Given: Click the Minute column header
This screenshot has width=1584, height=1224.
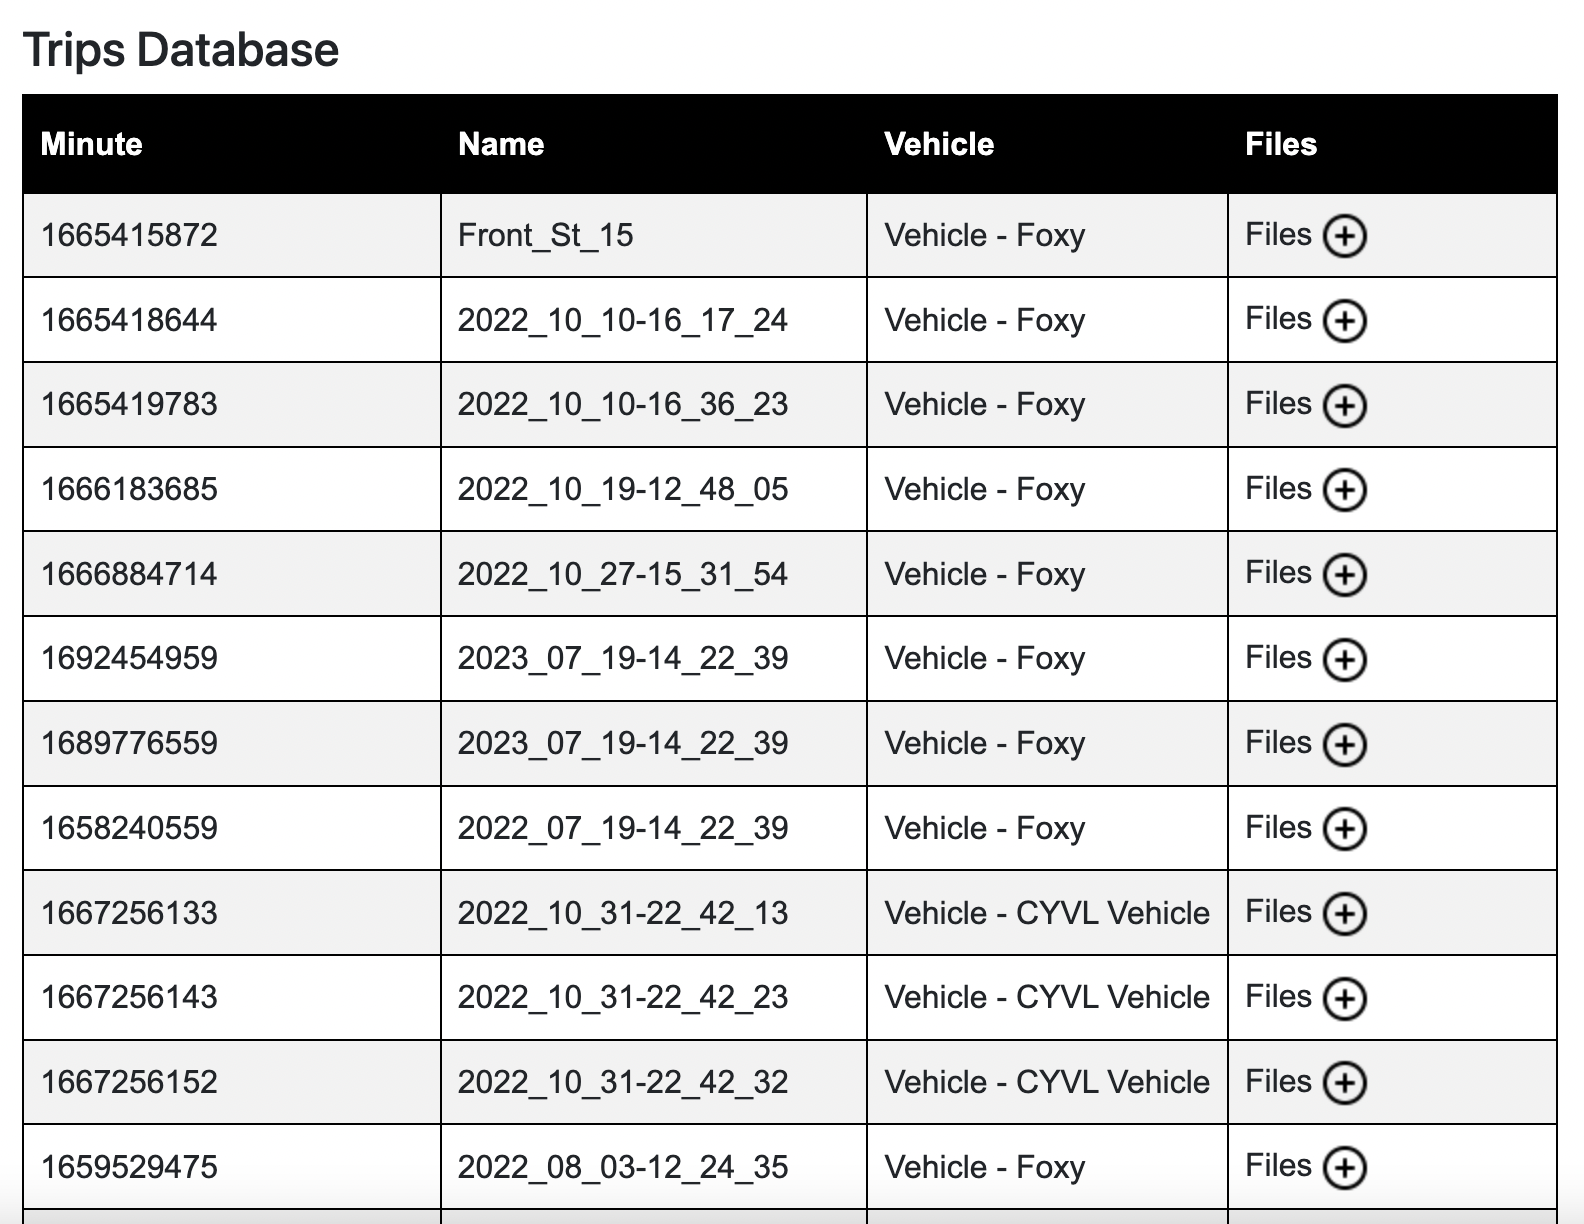Looking at the screenshot, I should click(91, 144).
